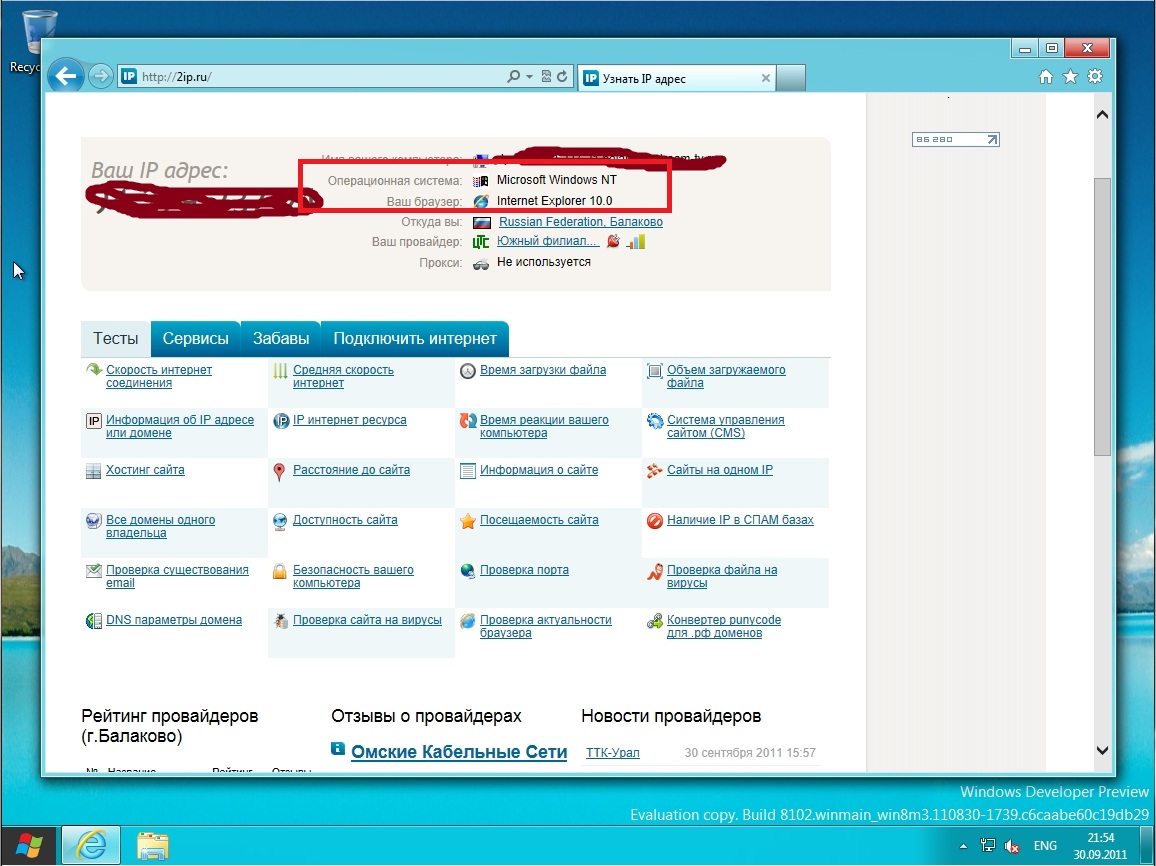Click the icon beside 'DNS параметры домена'
Image resolution: width=1156 pixels, height=866 pixels.
click(93, 621)
